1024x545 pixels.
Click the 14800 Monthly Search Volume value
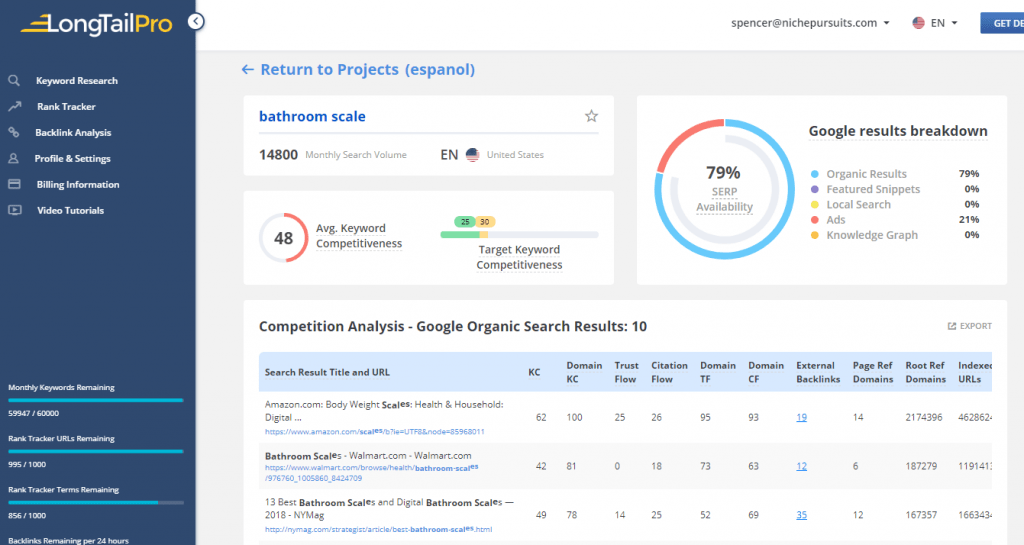pyautogui.click(x=278, y=155)
